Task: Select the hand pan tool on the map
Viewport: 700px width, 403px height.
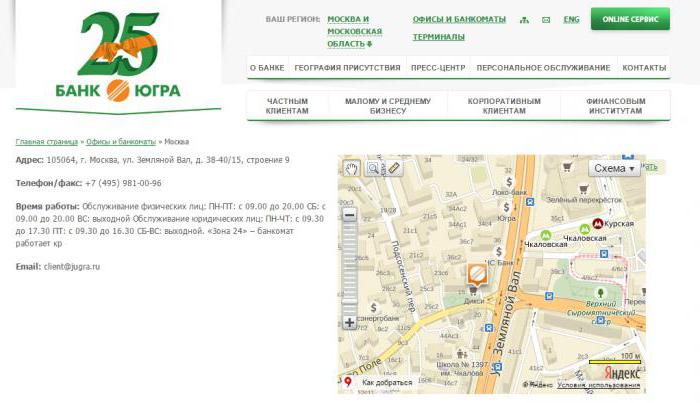Action: coord(352,169)
